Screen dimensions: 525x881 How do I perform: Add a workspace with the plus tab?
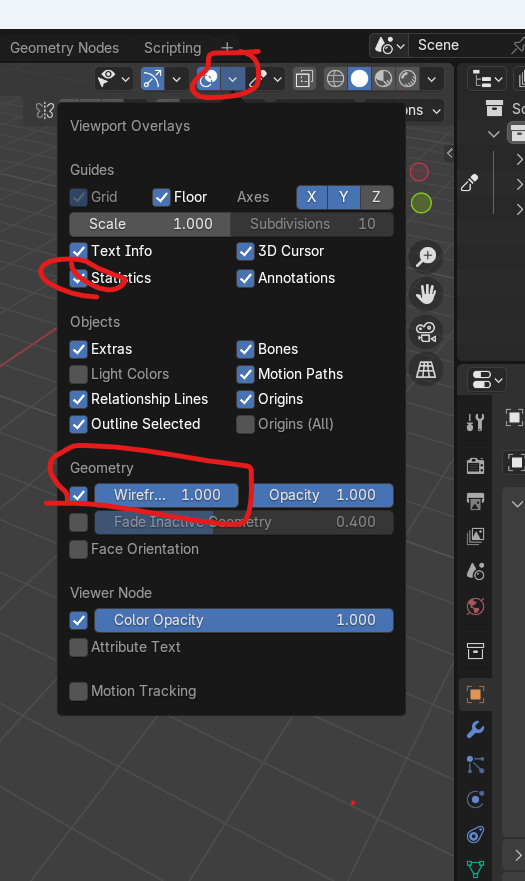coord(227,48)
